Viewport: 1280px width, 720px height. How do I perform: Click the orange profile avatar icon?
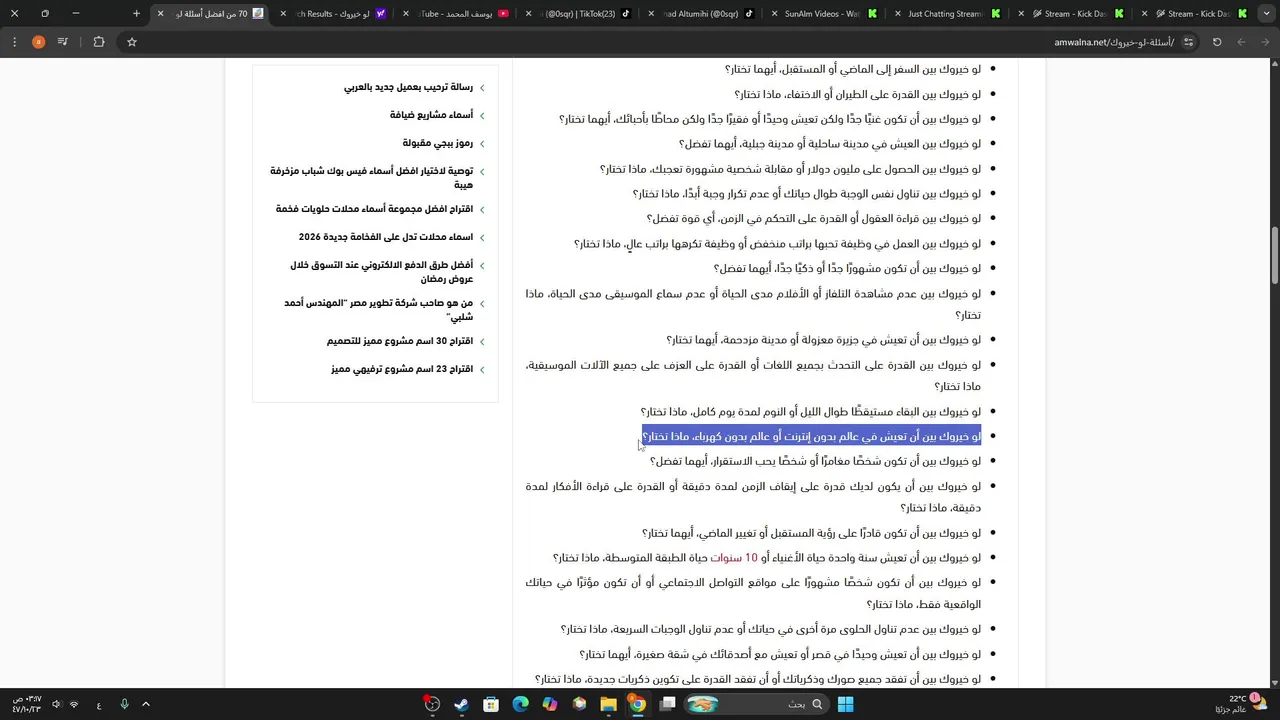pos(38,42)
